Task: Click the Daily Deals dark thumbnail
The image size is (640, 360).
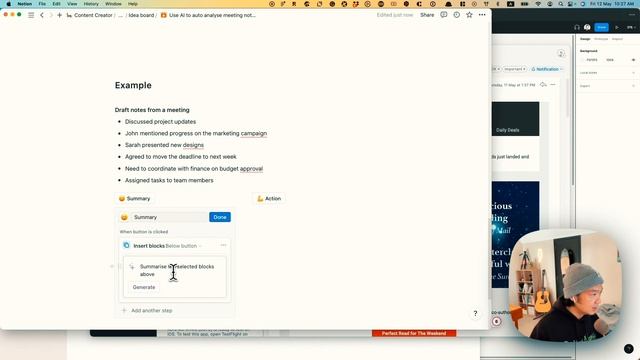Action: point(515,119)
